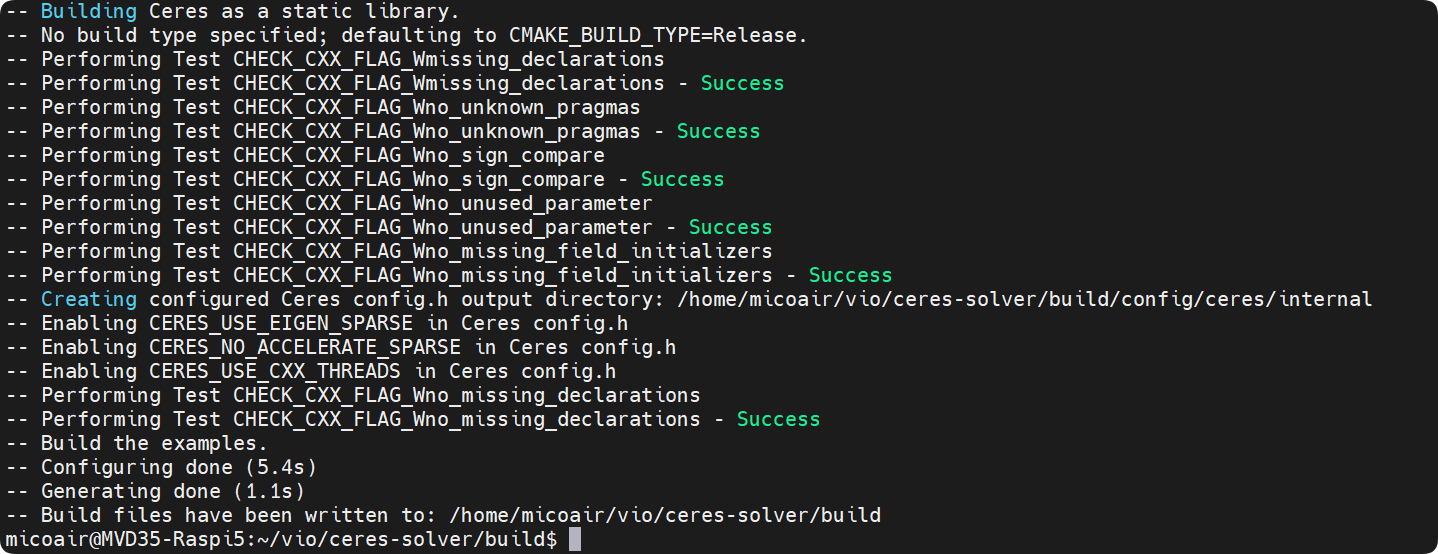
Task: Click the highlighted word Creating
Action: click(x=89, y=299)
